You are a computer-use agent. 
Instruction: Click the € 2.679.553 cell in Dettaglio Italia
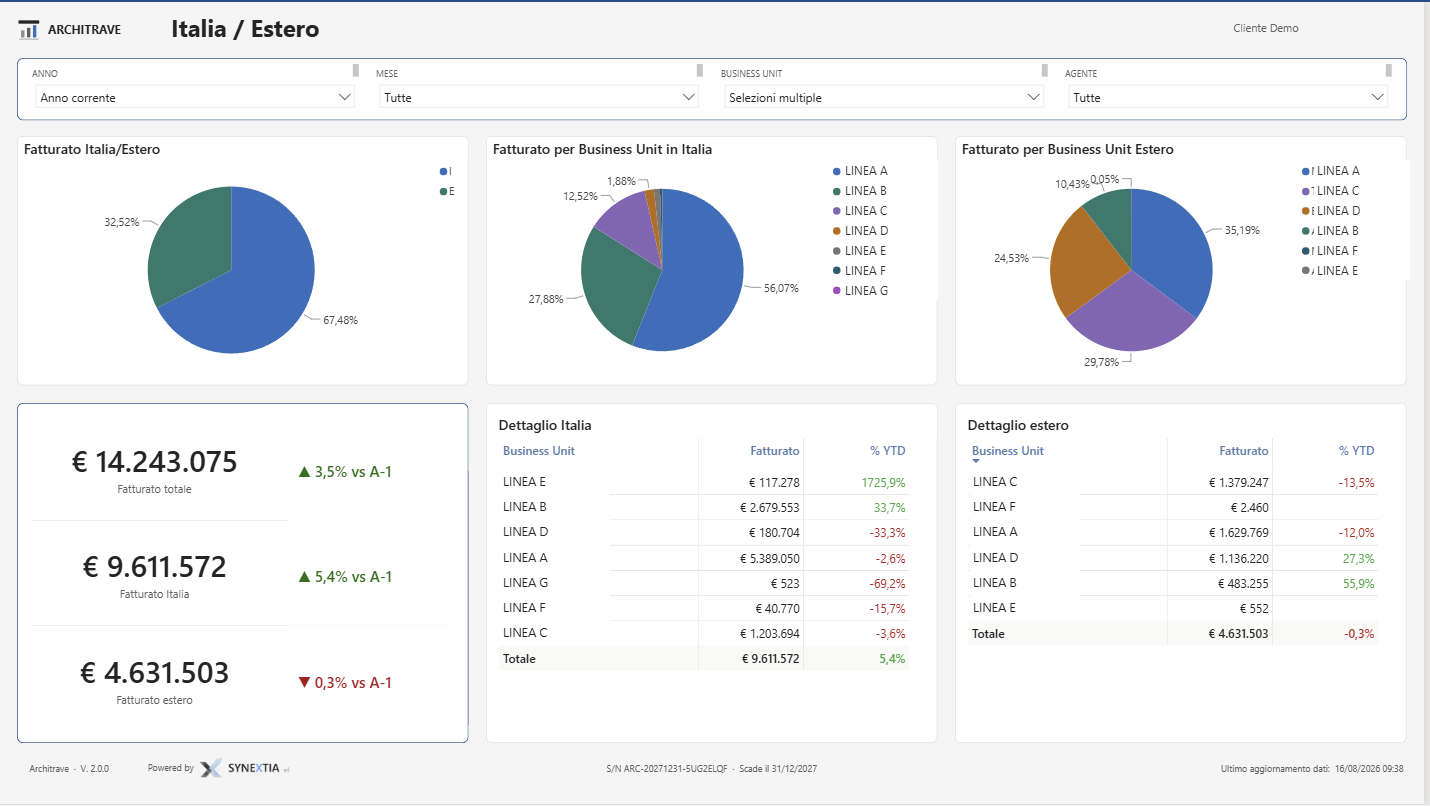[x=769, y=508]
